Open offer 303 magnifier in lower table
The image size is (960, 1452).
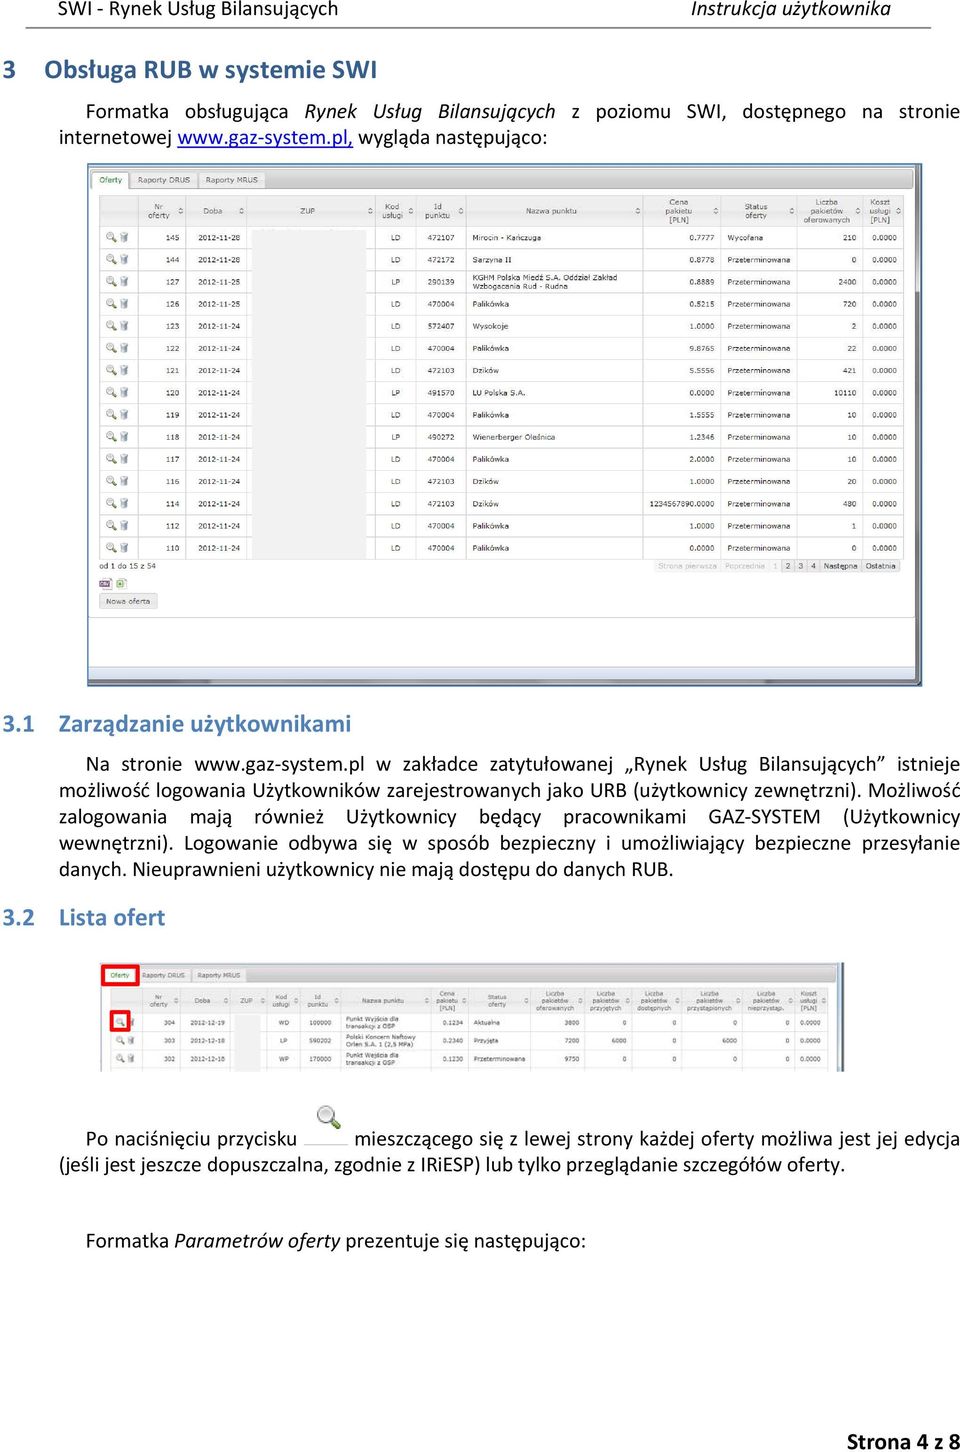click(119, 1040)
